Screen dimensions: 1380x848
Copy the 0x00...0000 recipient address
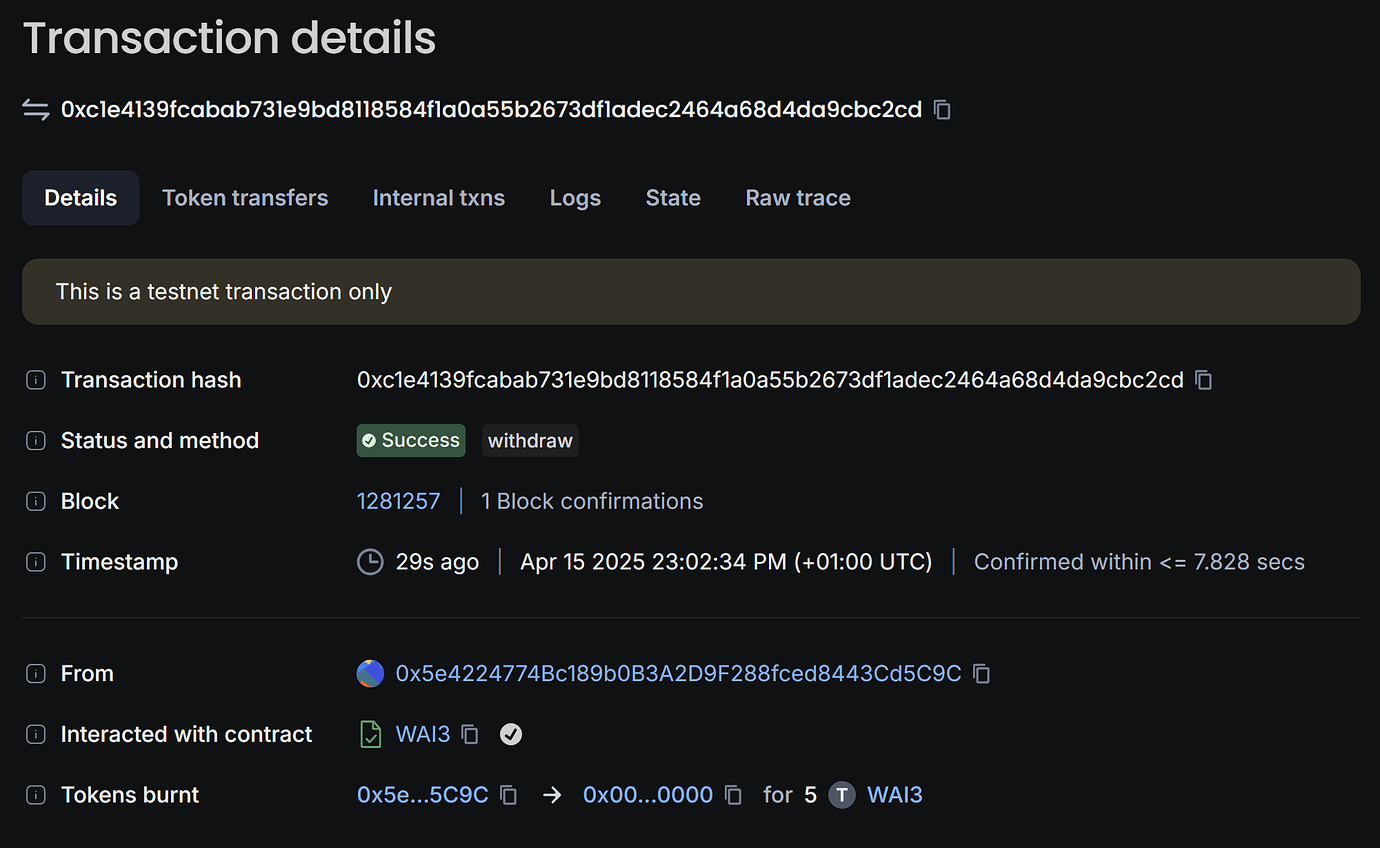733,795
